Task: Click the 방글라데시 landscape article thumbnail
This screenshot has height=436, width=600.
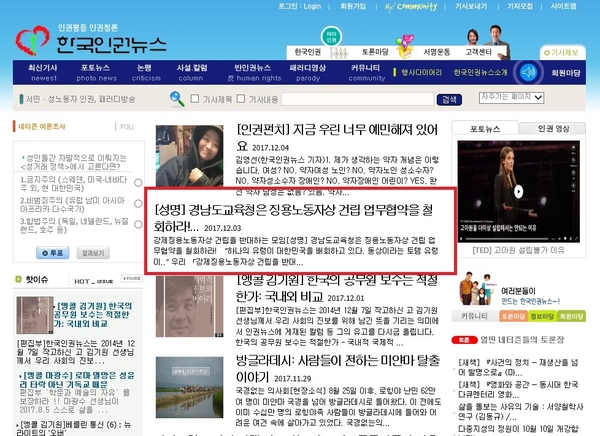Action: [x=189, y=387]
